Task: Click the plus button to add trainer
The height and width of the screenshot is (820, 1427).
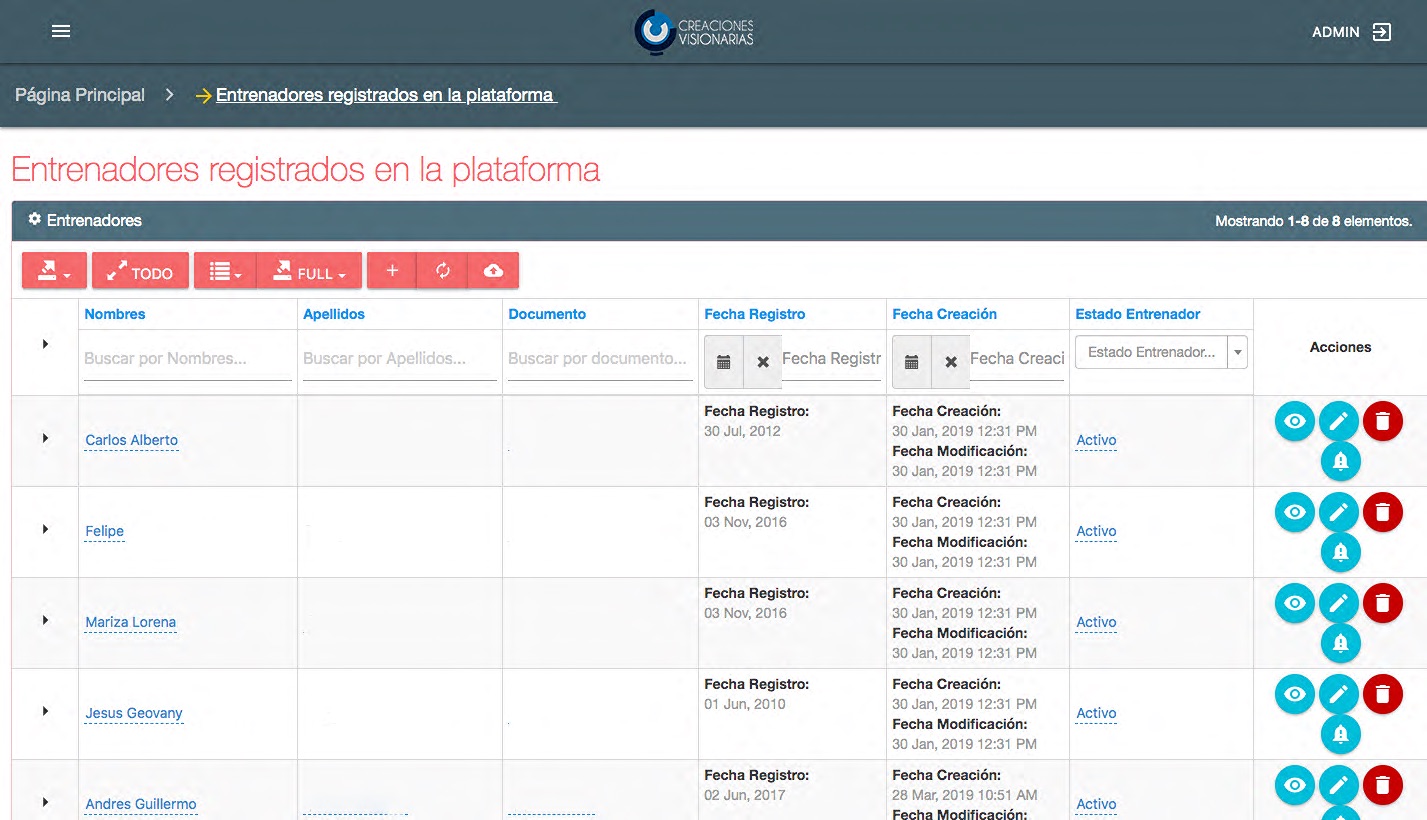Action: pyautogui.click(x=392, y=271)
